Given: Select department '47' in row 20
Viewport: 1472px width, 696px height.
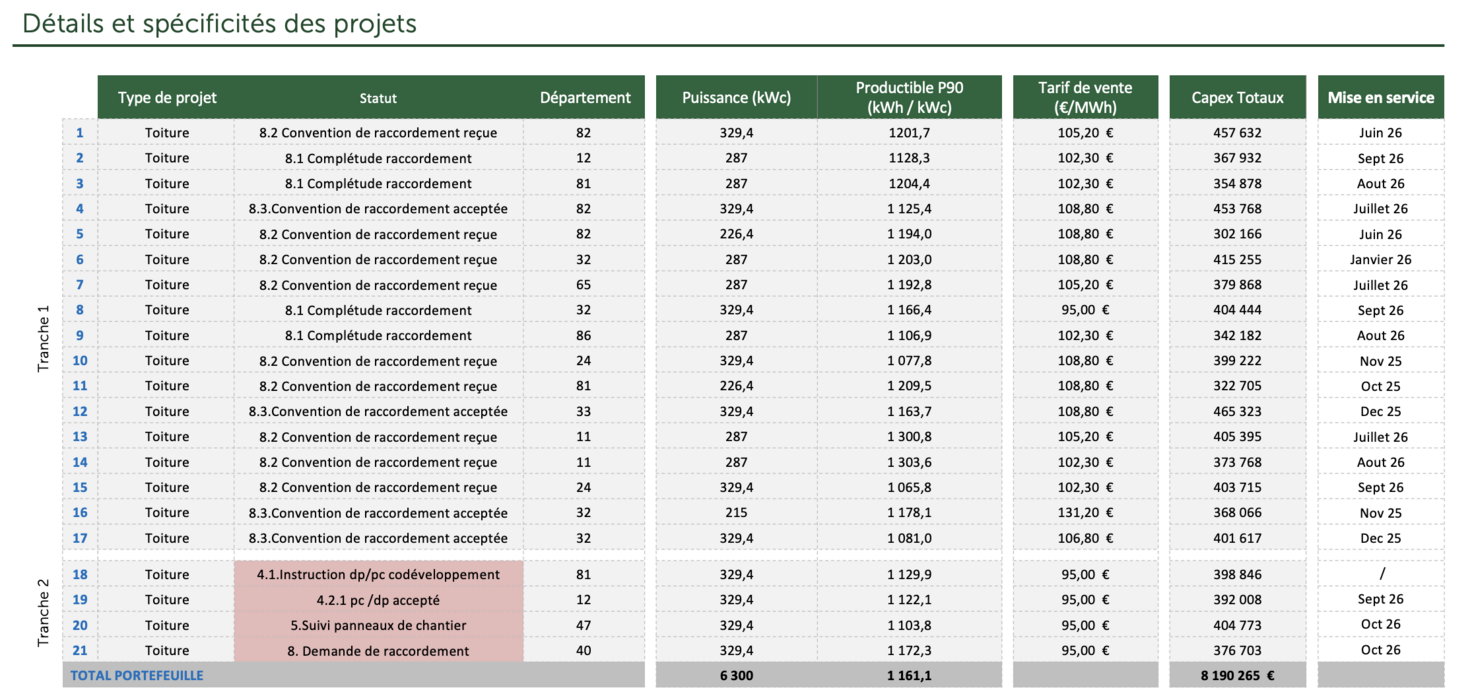Looking at the screenshot, I should 584,625.
